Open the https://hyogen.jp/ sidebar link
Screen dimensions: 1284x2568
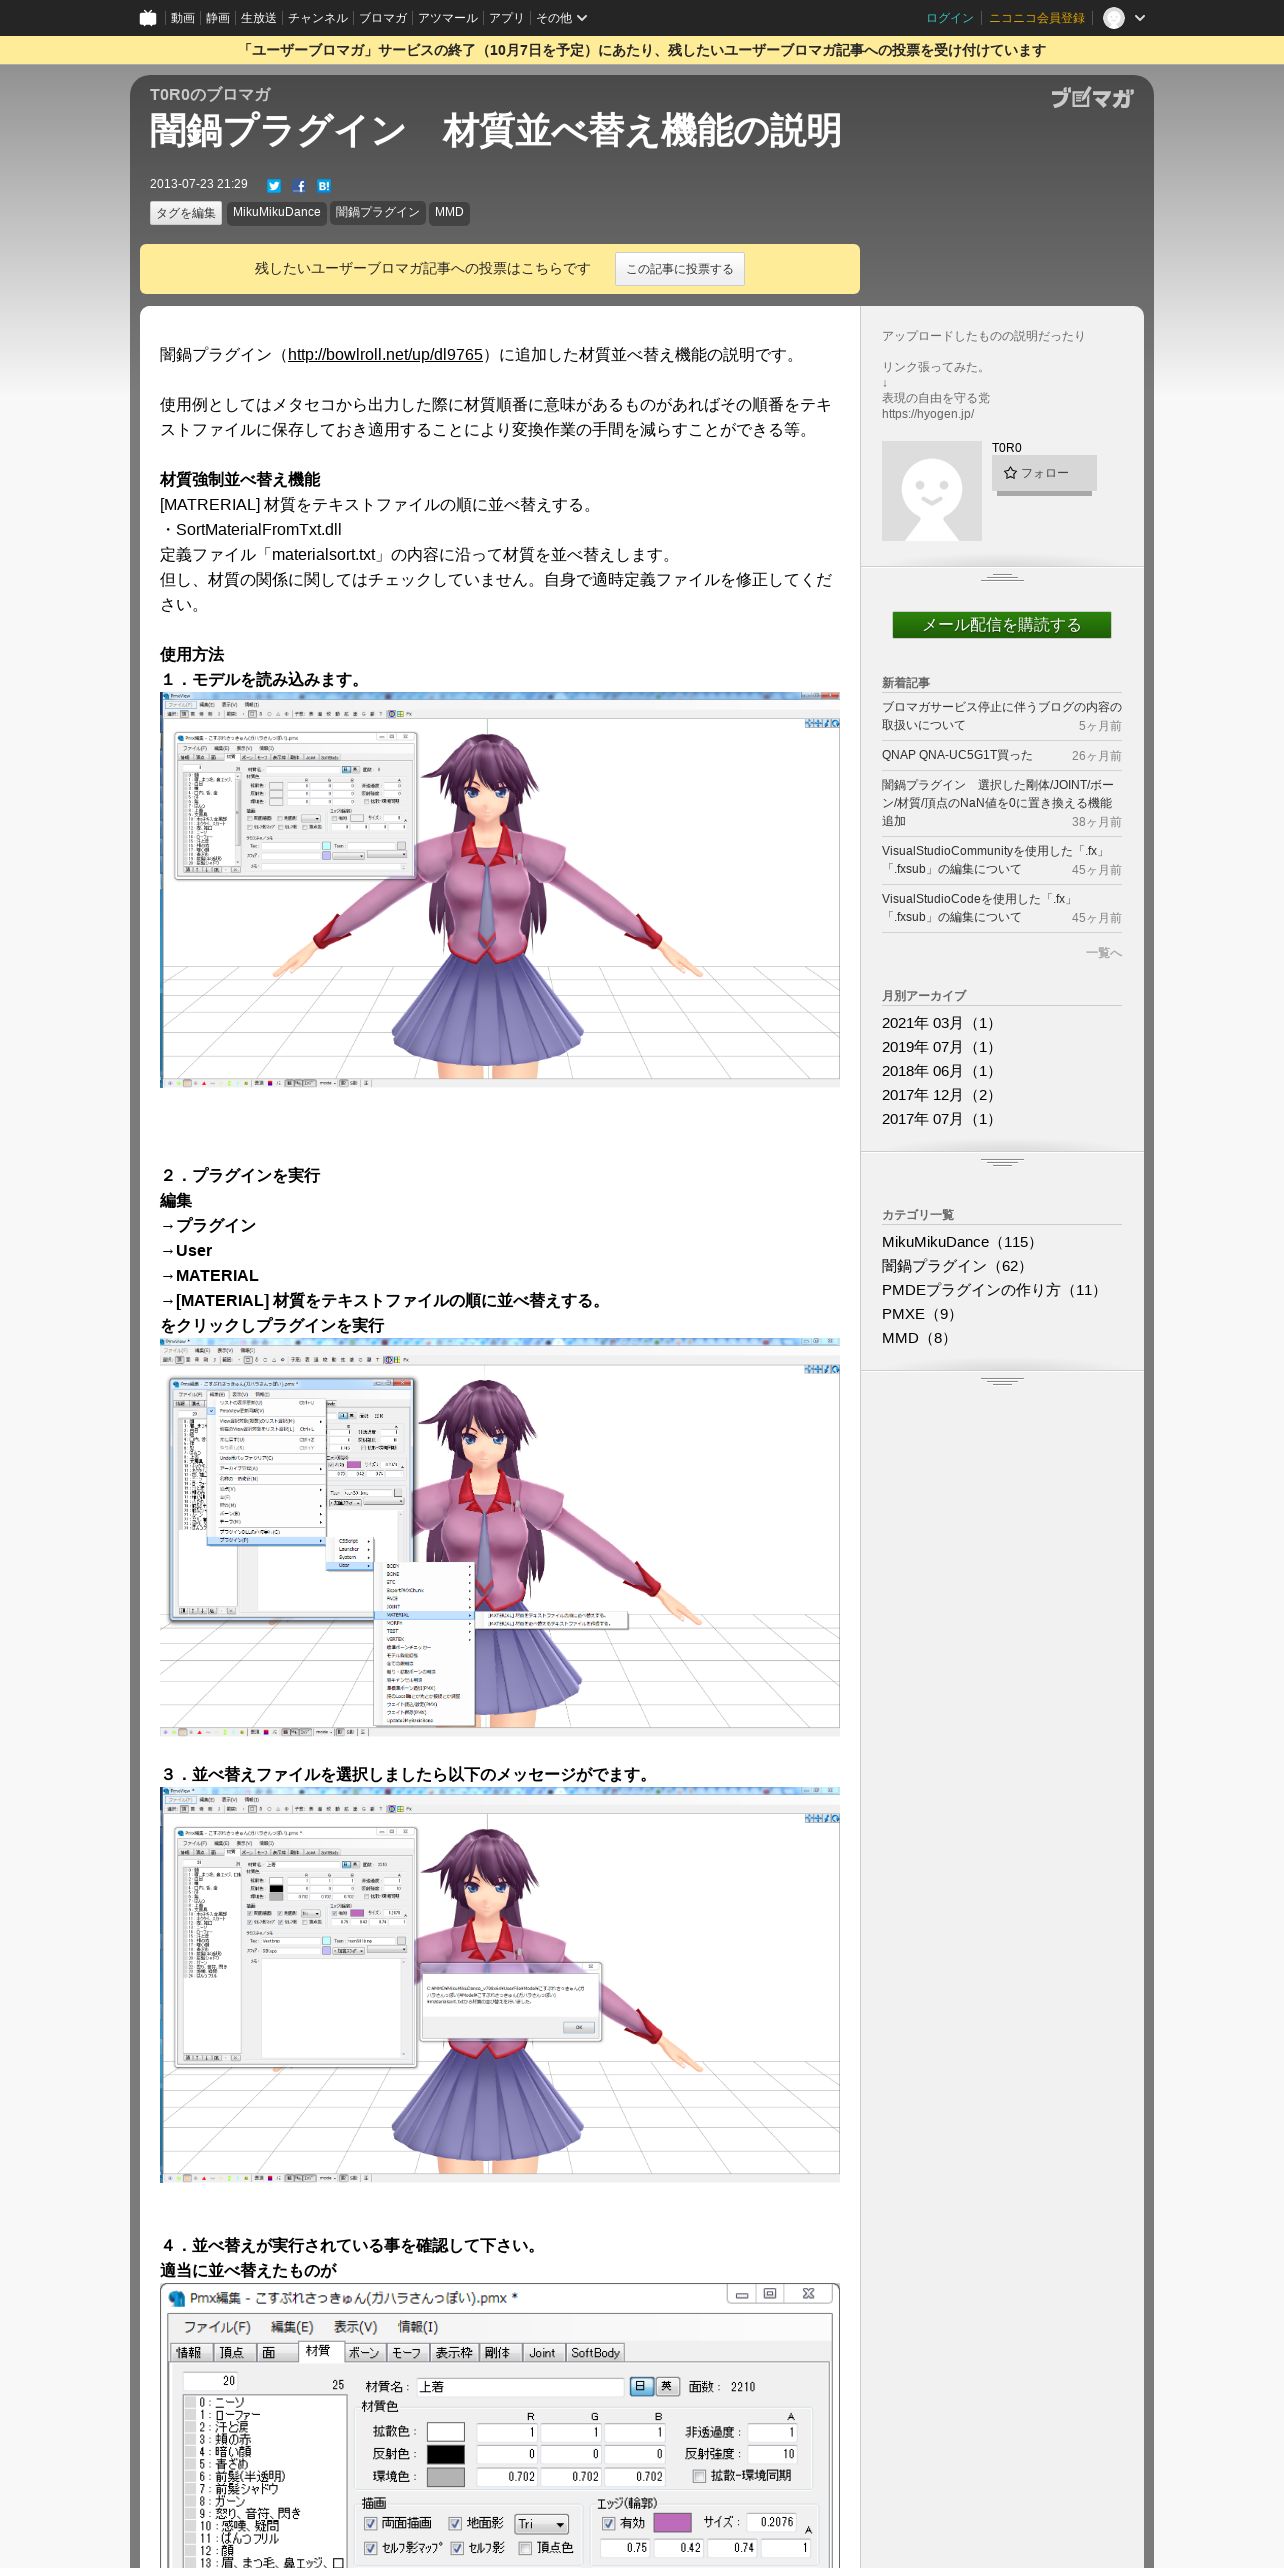point(928,414)
